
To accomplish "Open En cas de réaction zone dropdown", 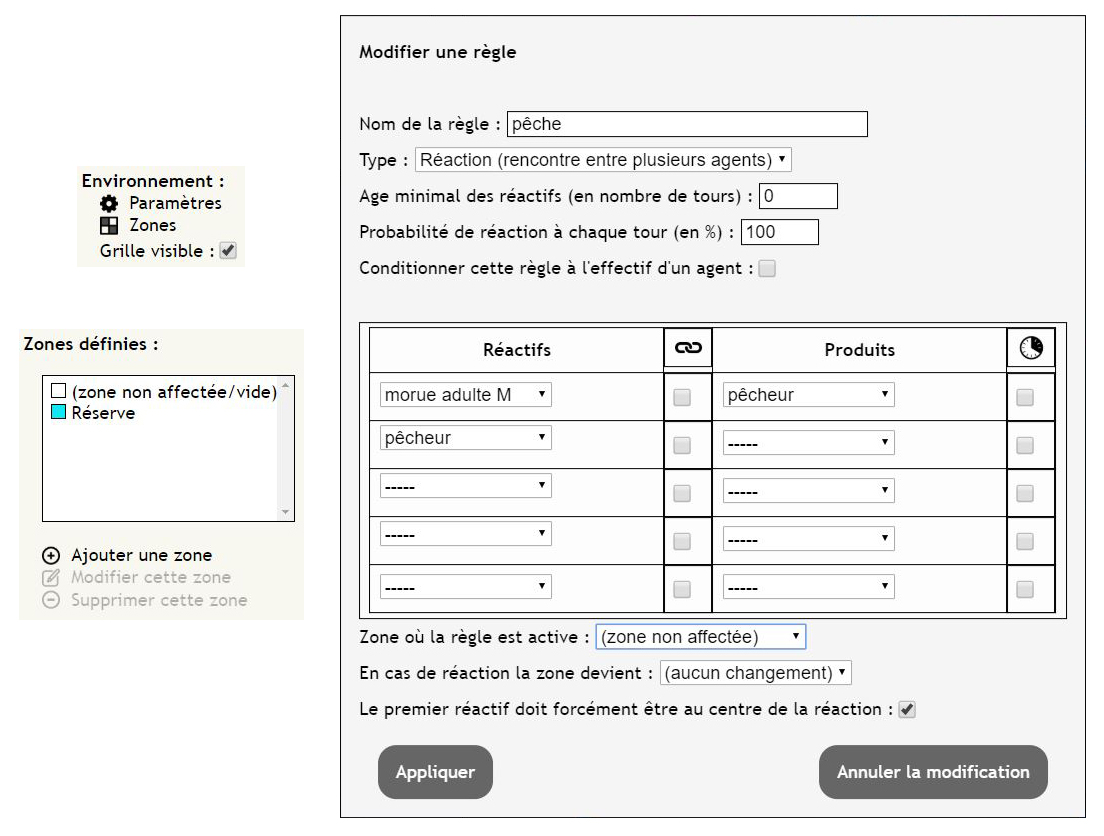I will 755,673.
